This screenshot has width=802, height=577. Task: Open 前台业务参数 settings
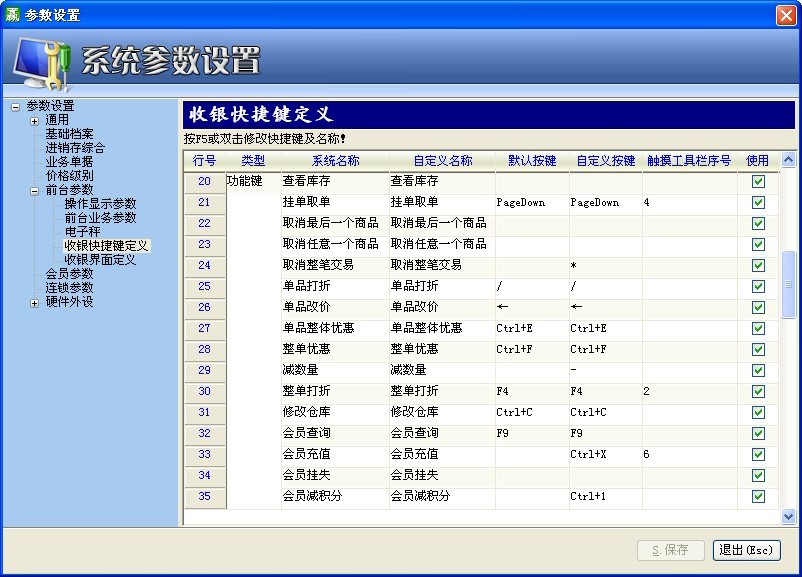point(100,217)
